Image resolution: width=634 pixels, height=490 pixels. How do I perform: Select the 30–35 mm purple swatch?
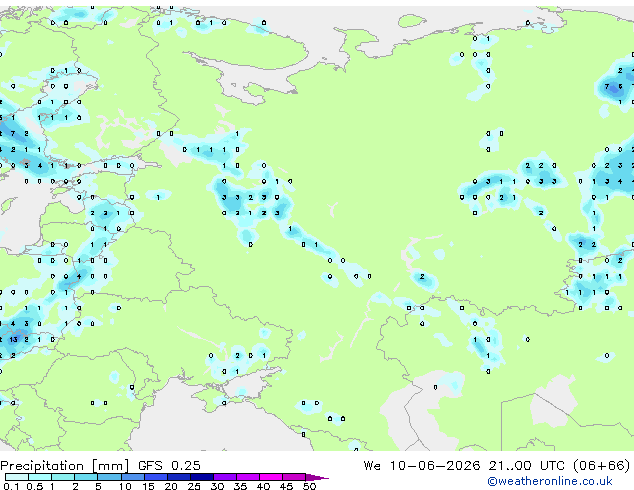[225, 477]
